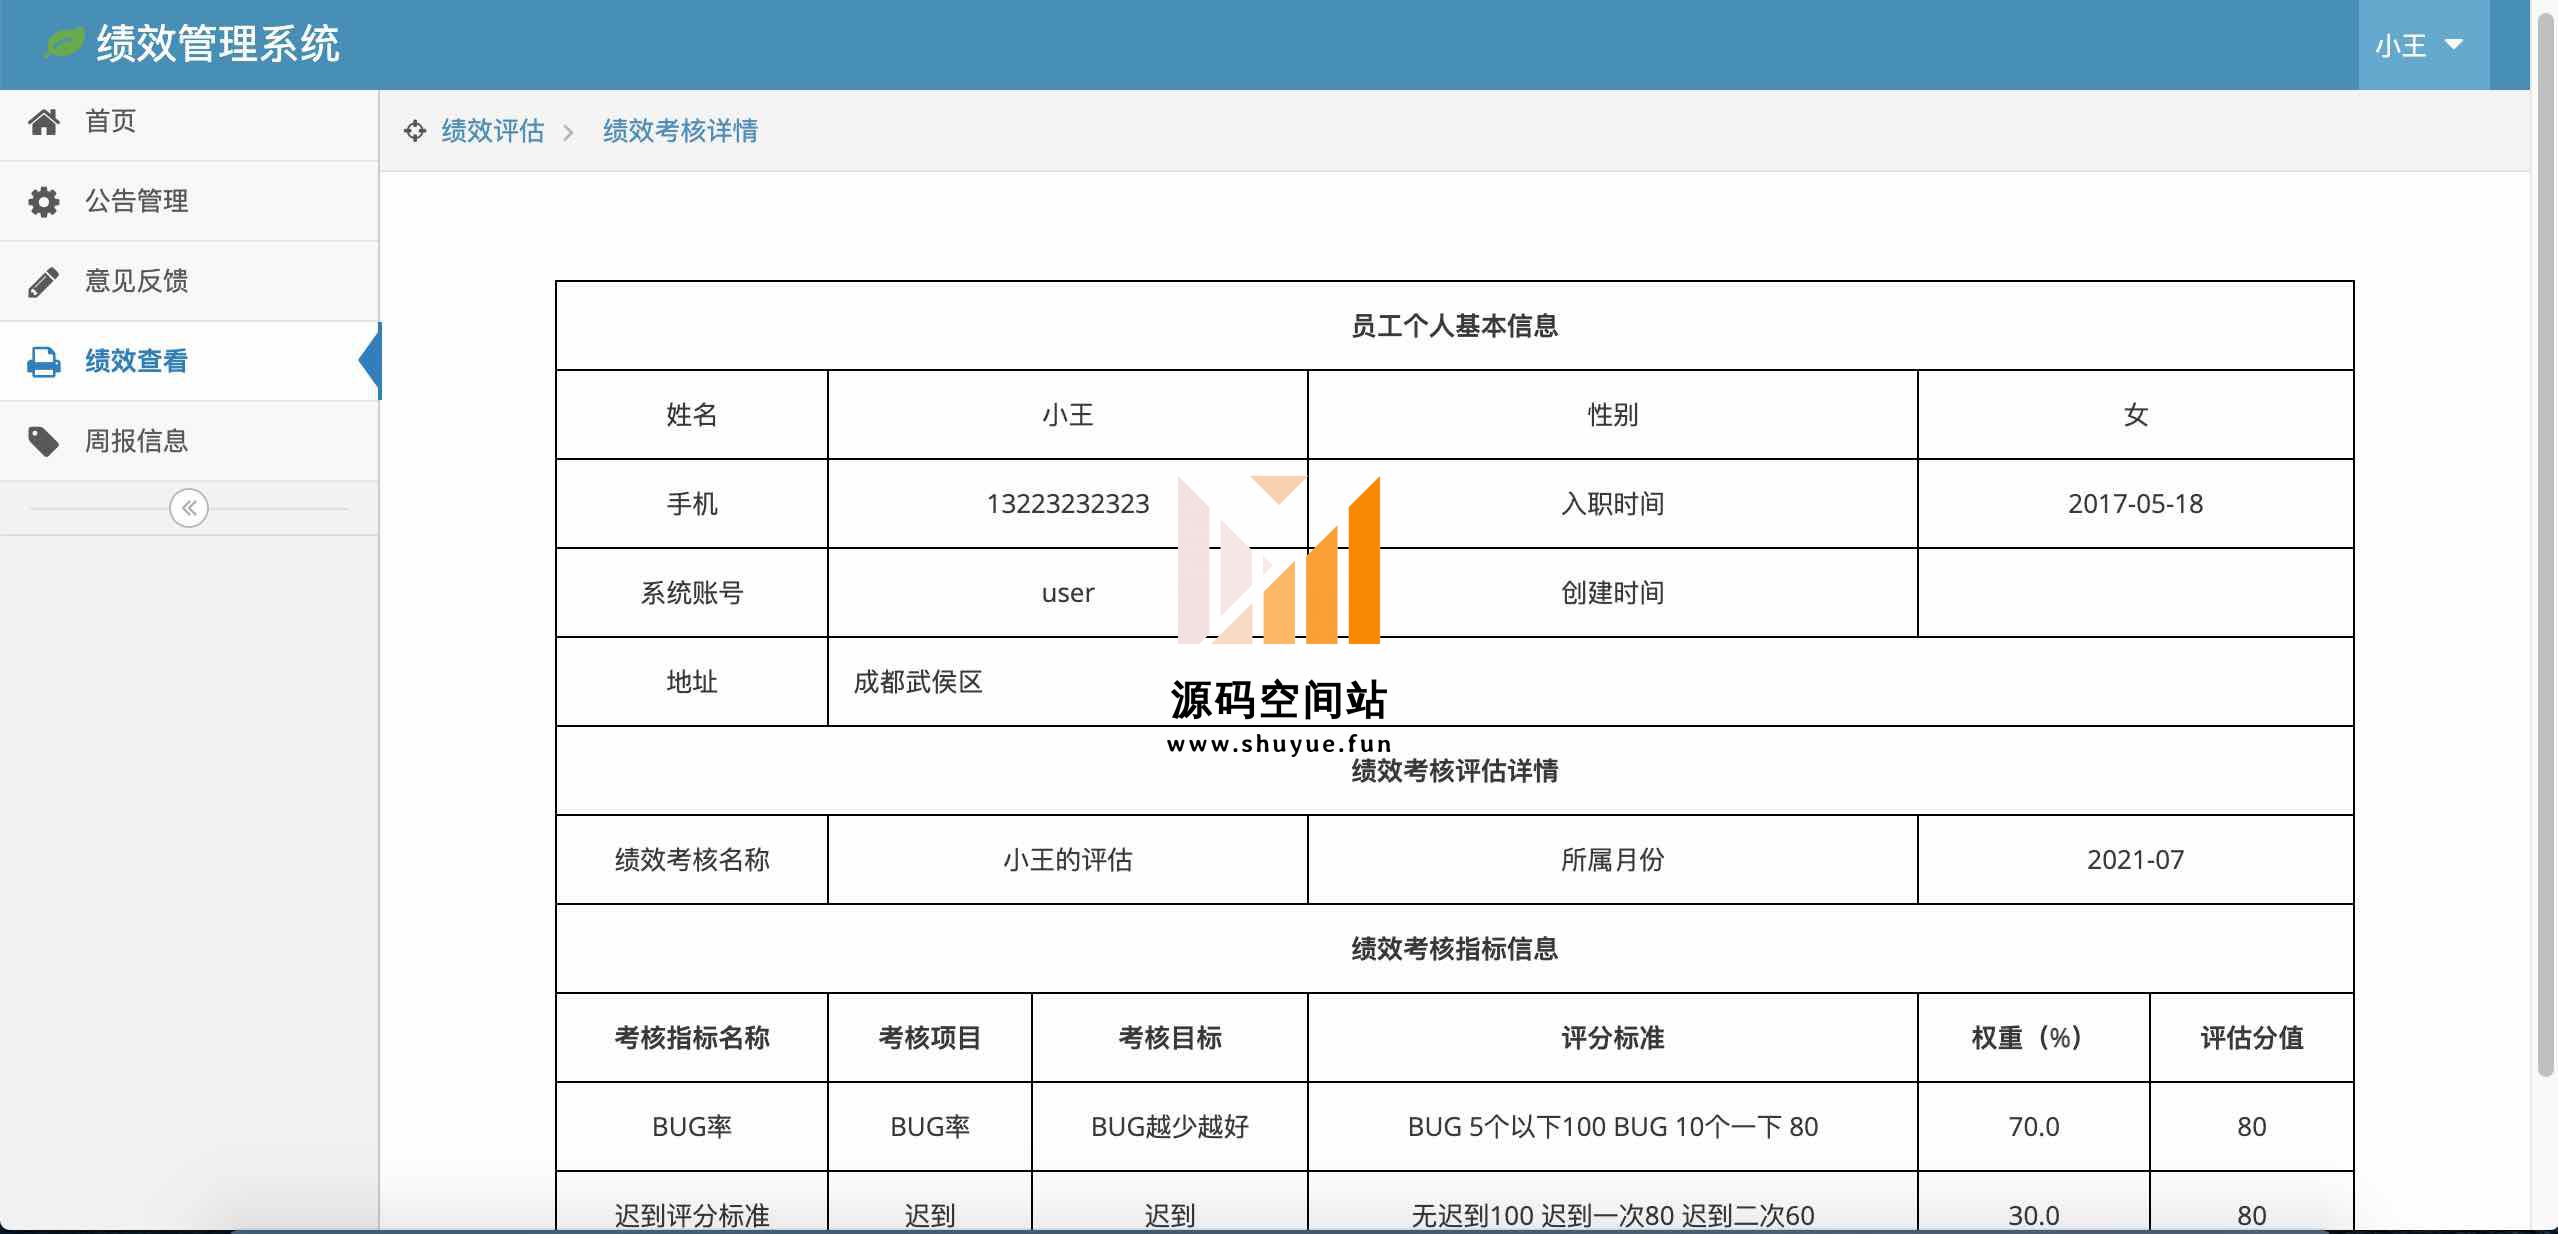
Task: Click the phone number cell 13223232323
Action: pos(1067,504)
